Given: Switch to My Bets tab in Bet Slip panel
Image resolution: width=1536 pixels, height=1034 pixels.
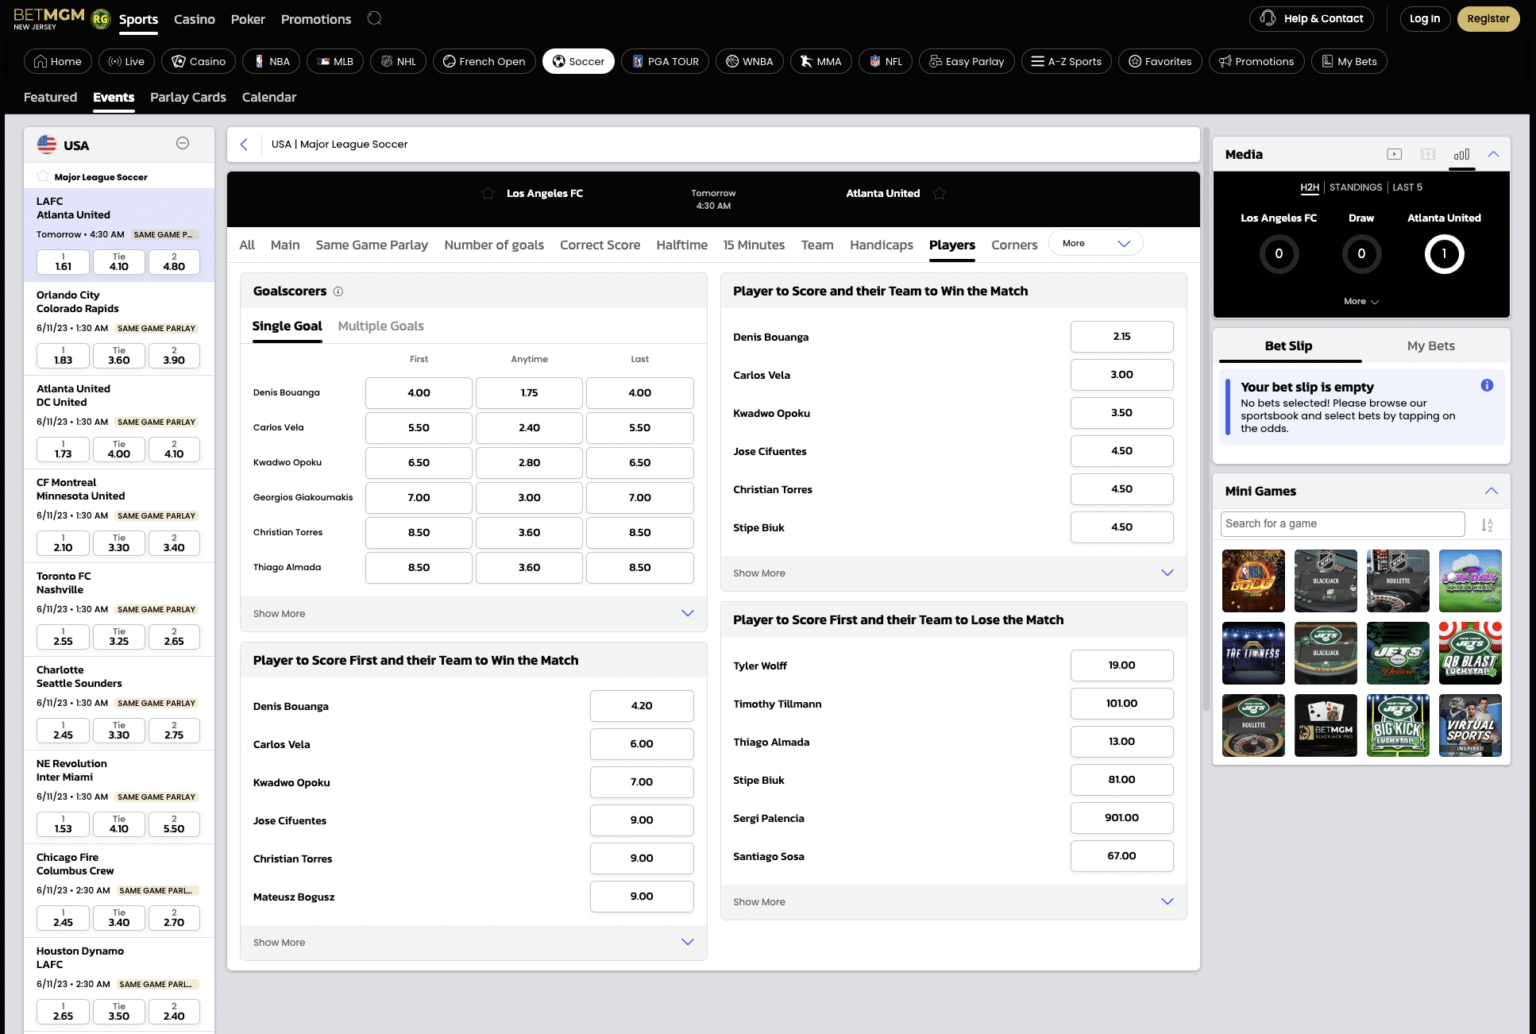Looking at the screenshot, I should [x=1431, y=346].
